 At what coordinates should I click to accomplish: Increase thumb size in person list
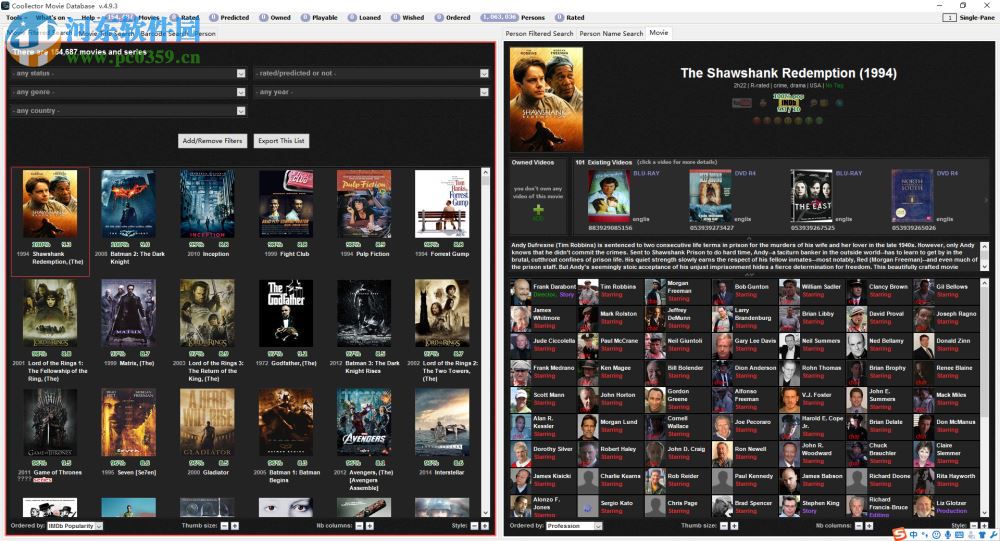click(734, 526)
